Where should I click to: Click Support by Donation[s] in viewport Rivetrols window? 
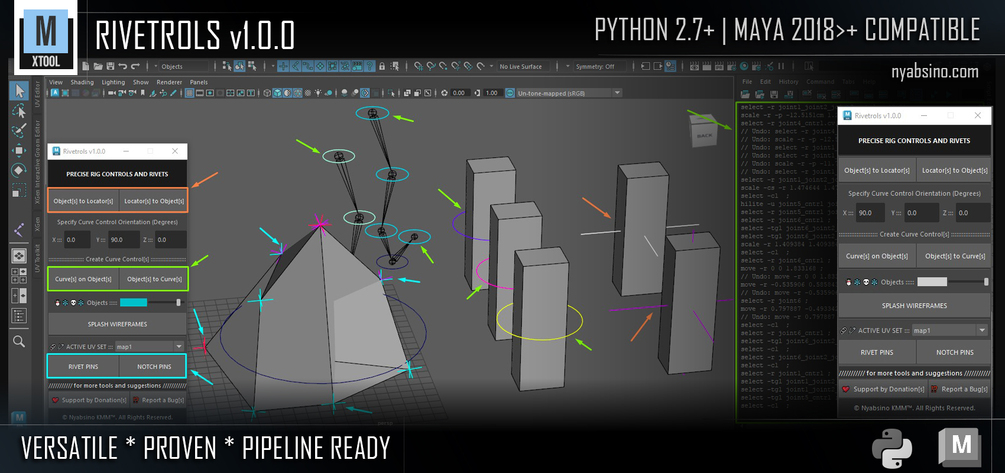tap(89, 400)
